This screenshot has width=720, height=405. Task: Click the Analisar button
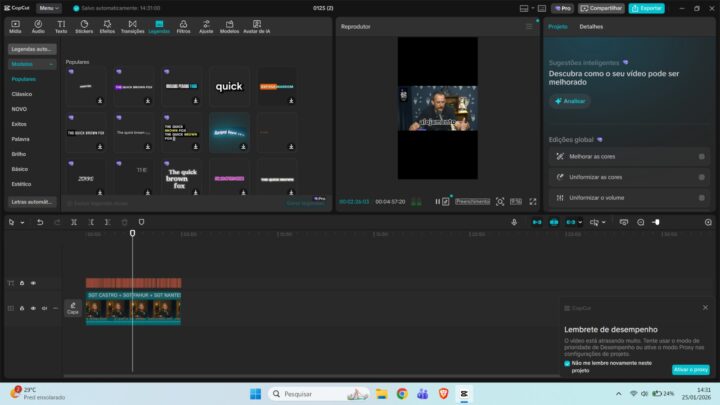(x=571, y=101)
